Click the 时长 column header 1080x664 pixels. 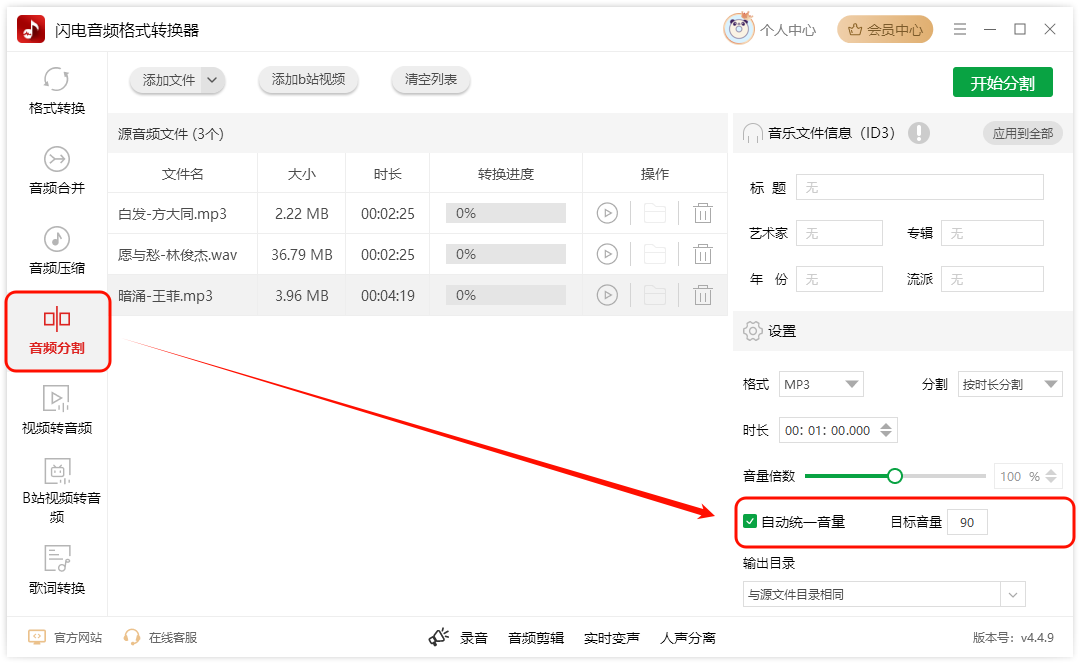[388, 174]
